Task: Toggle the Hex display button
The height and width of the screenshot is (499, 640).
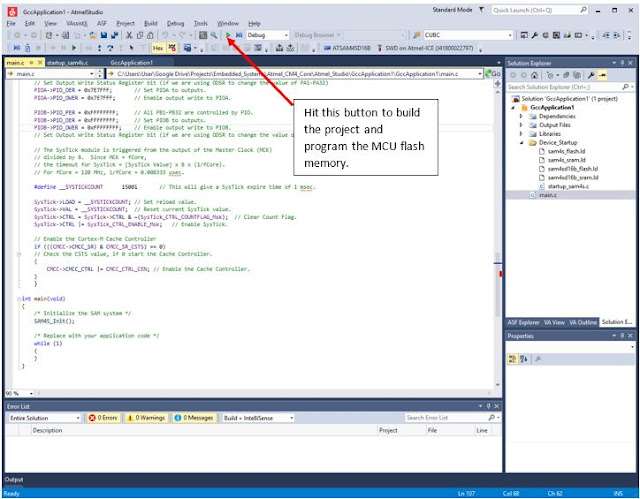Action: coord(158,48)
